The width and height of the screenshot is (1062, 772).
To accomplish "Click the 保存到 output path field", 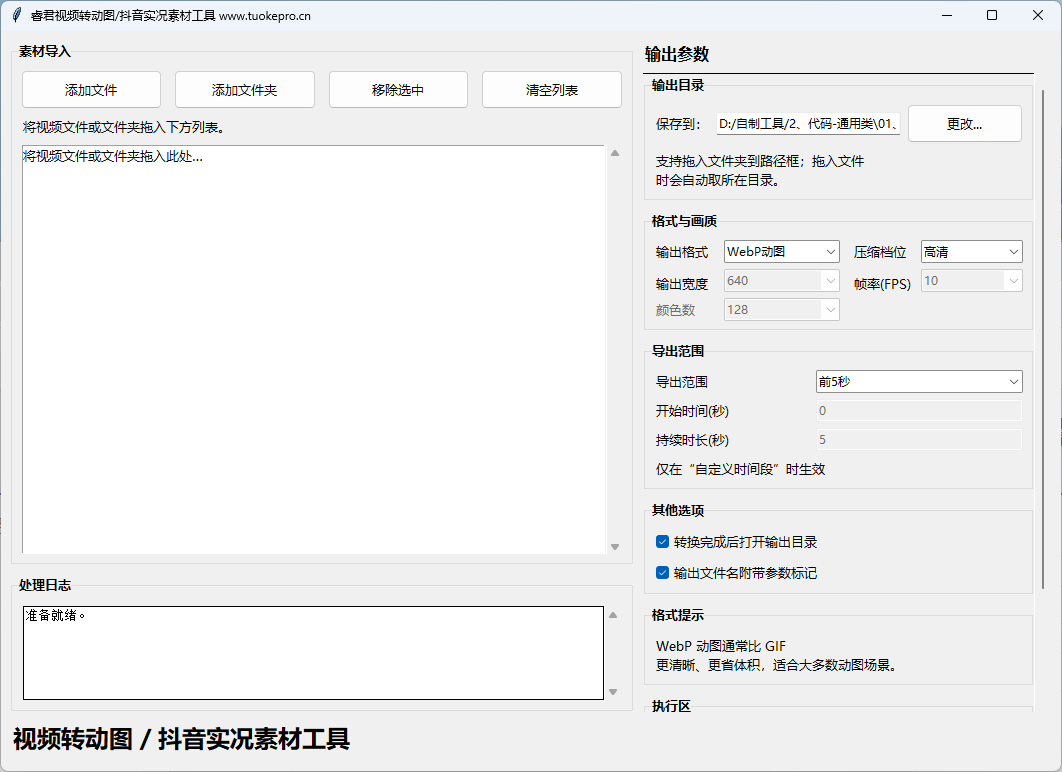I will point(808,124).
